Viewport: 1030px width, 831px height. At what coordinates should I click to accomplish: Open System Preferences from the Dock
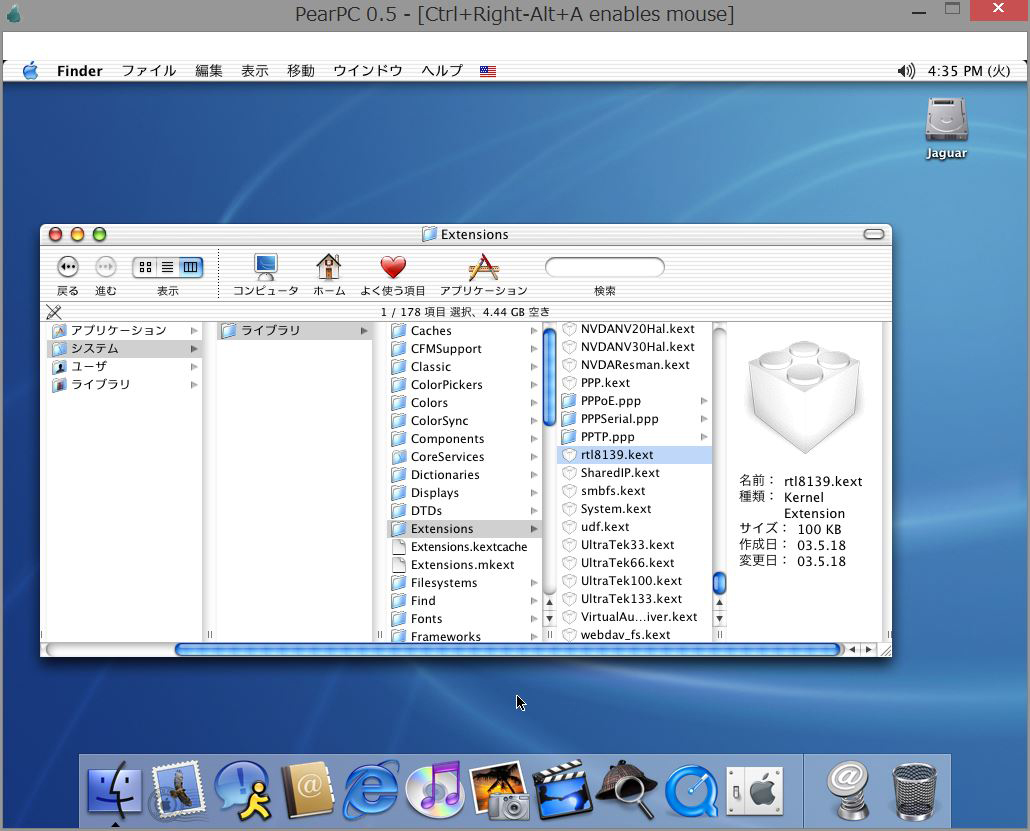pyautogui.click(x=755, y=791)
